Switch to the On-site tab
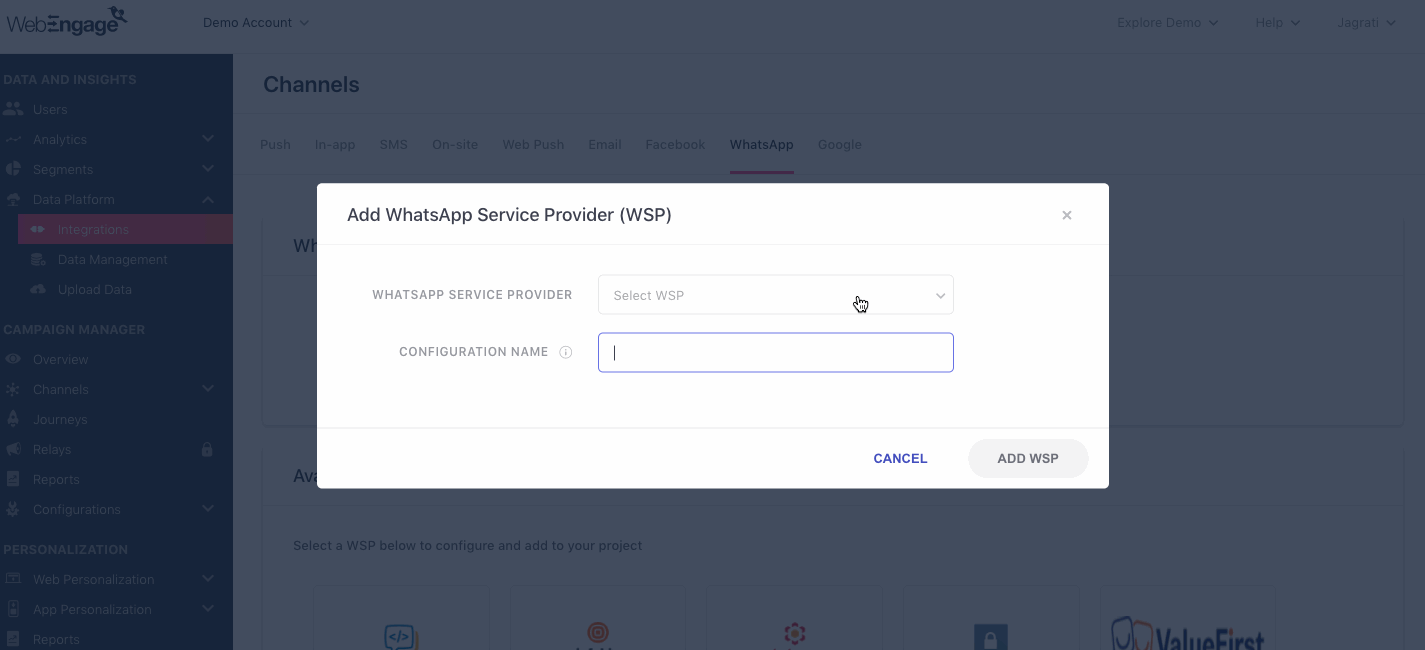 click(x=455, y=144)
